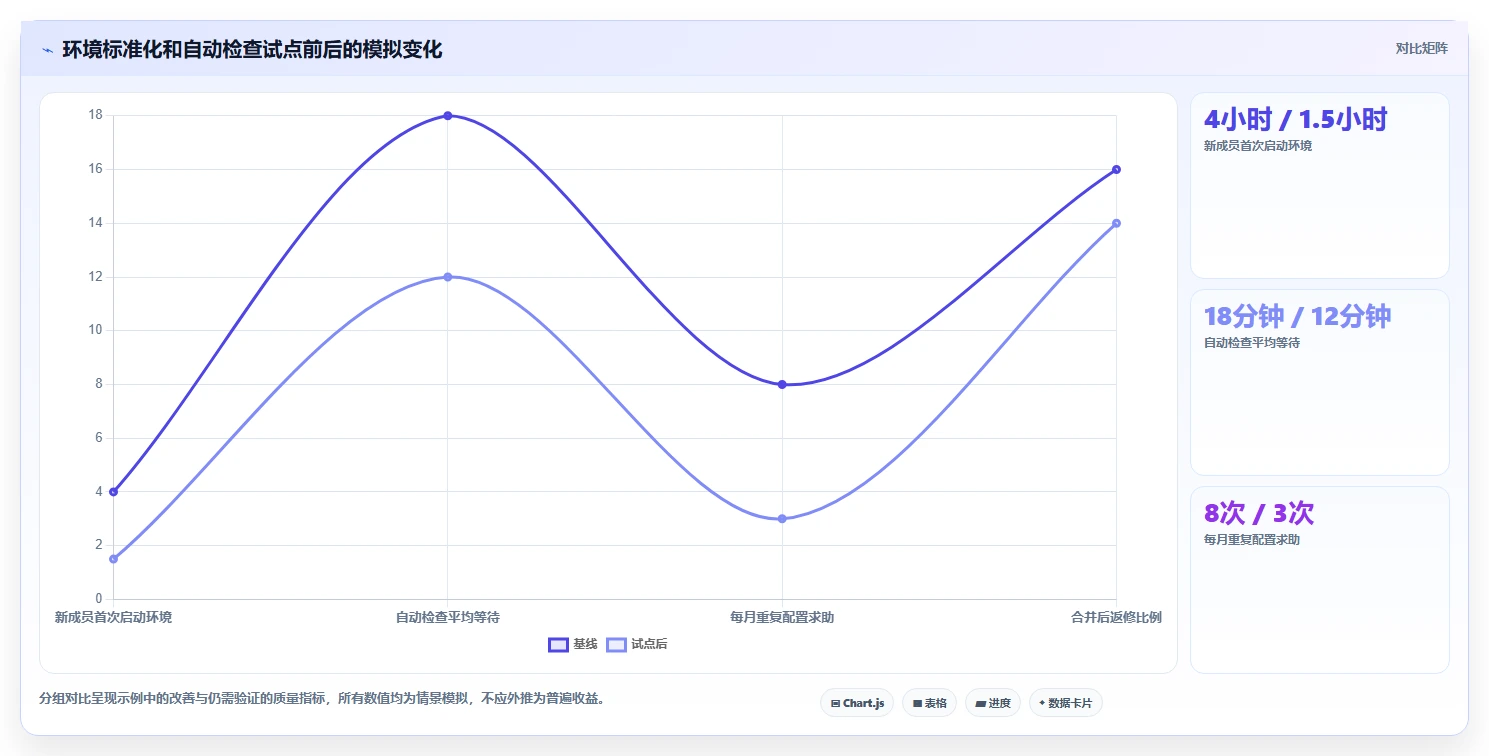The width and height of the screenshot is (1489, 756).
Task: Click the y-axis tick label 10
Action: pyautogui.click(x=96, y=330)
